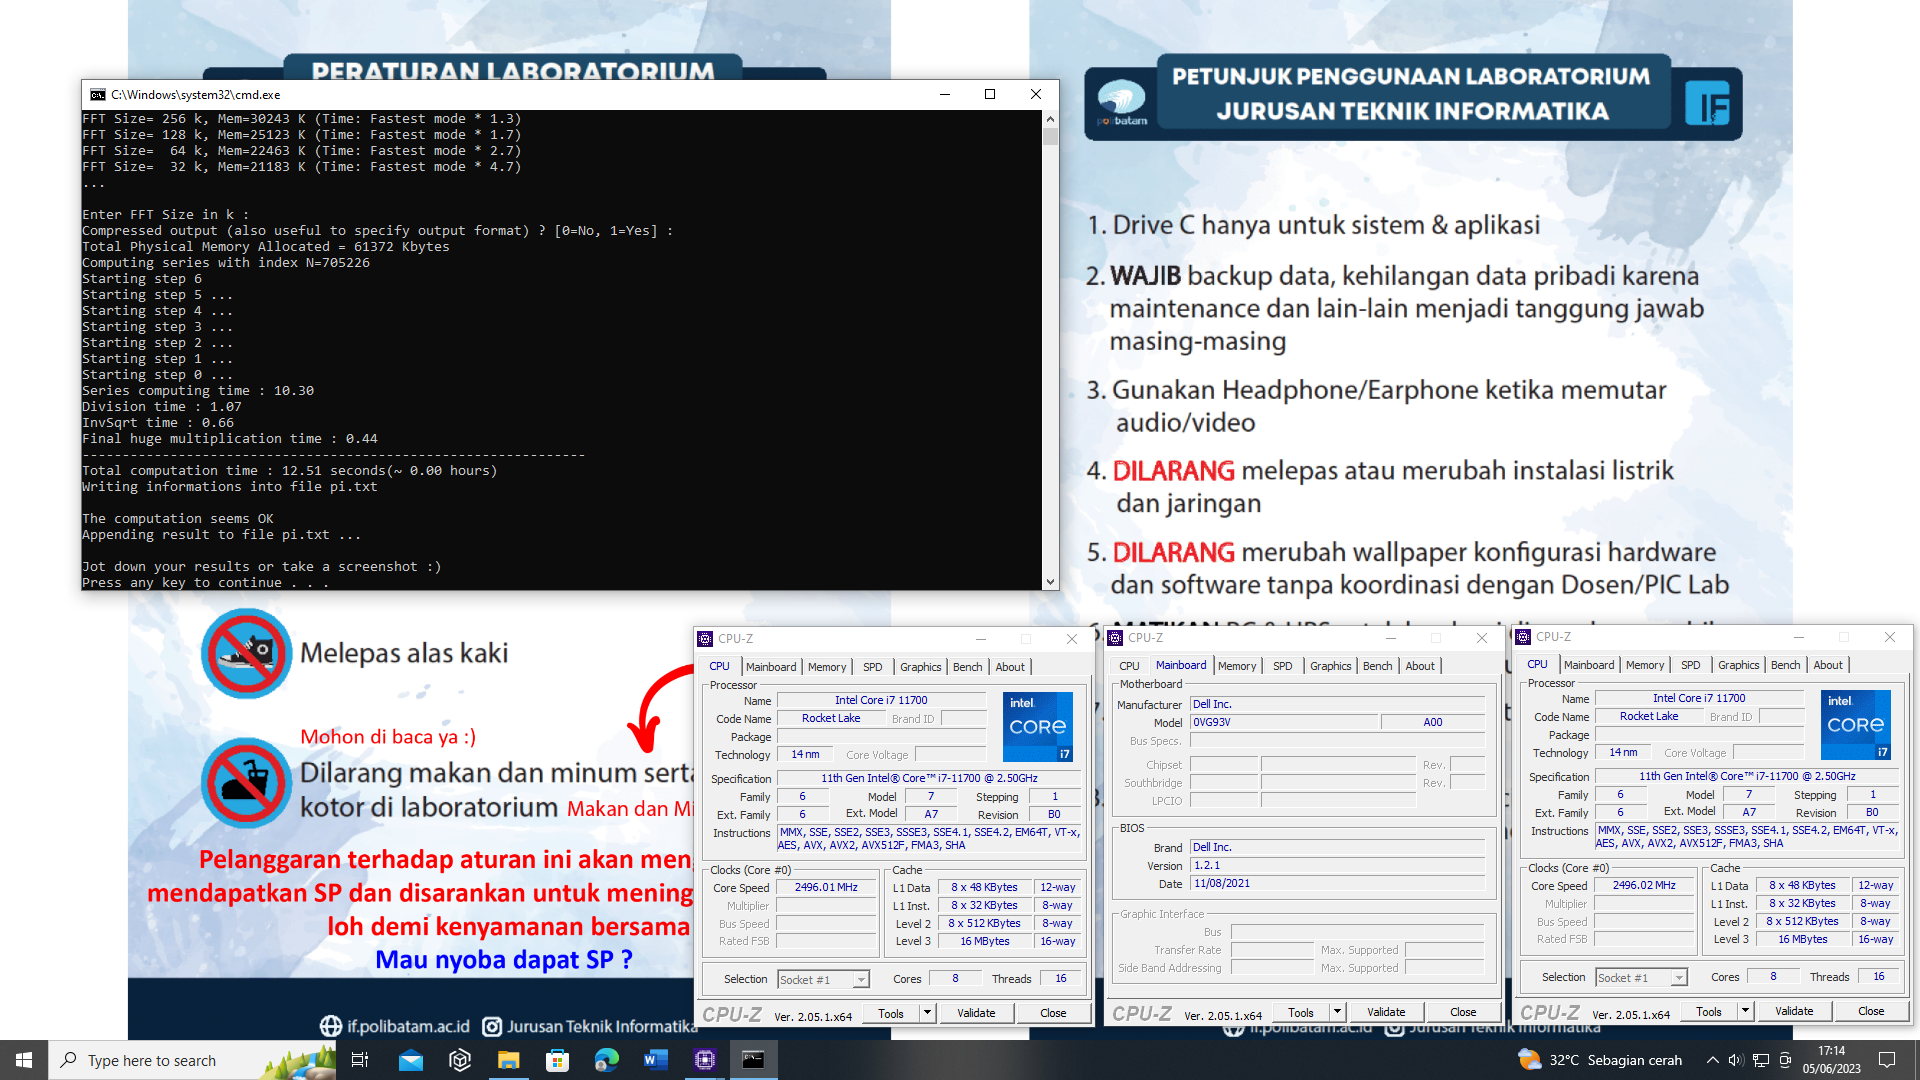Open Socket #1 selection dropdown in rightmost CPU-Z
Screen dimensions: 1920x1080
point(1642,978)
